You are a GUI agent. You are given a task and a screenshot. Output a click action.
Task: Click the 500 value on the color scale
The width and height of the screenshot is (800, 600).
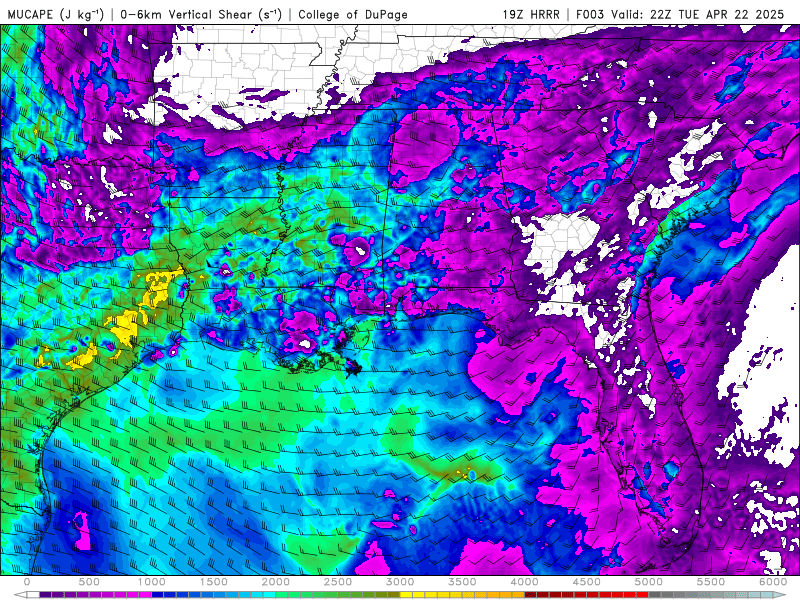(89, 582)
